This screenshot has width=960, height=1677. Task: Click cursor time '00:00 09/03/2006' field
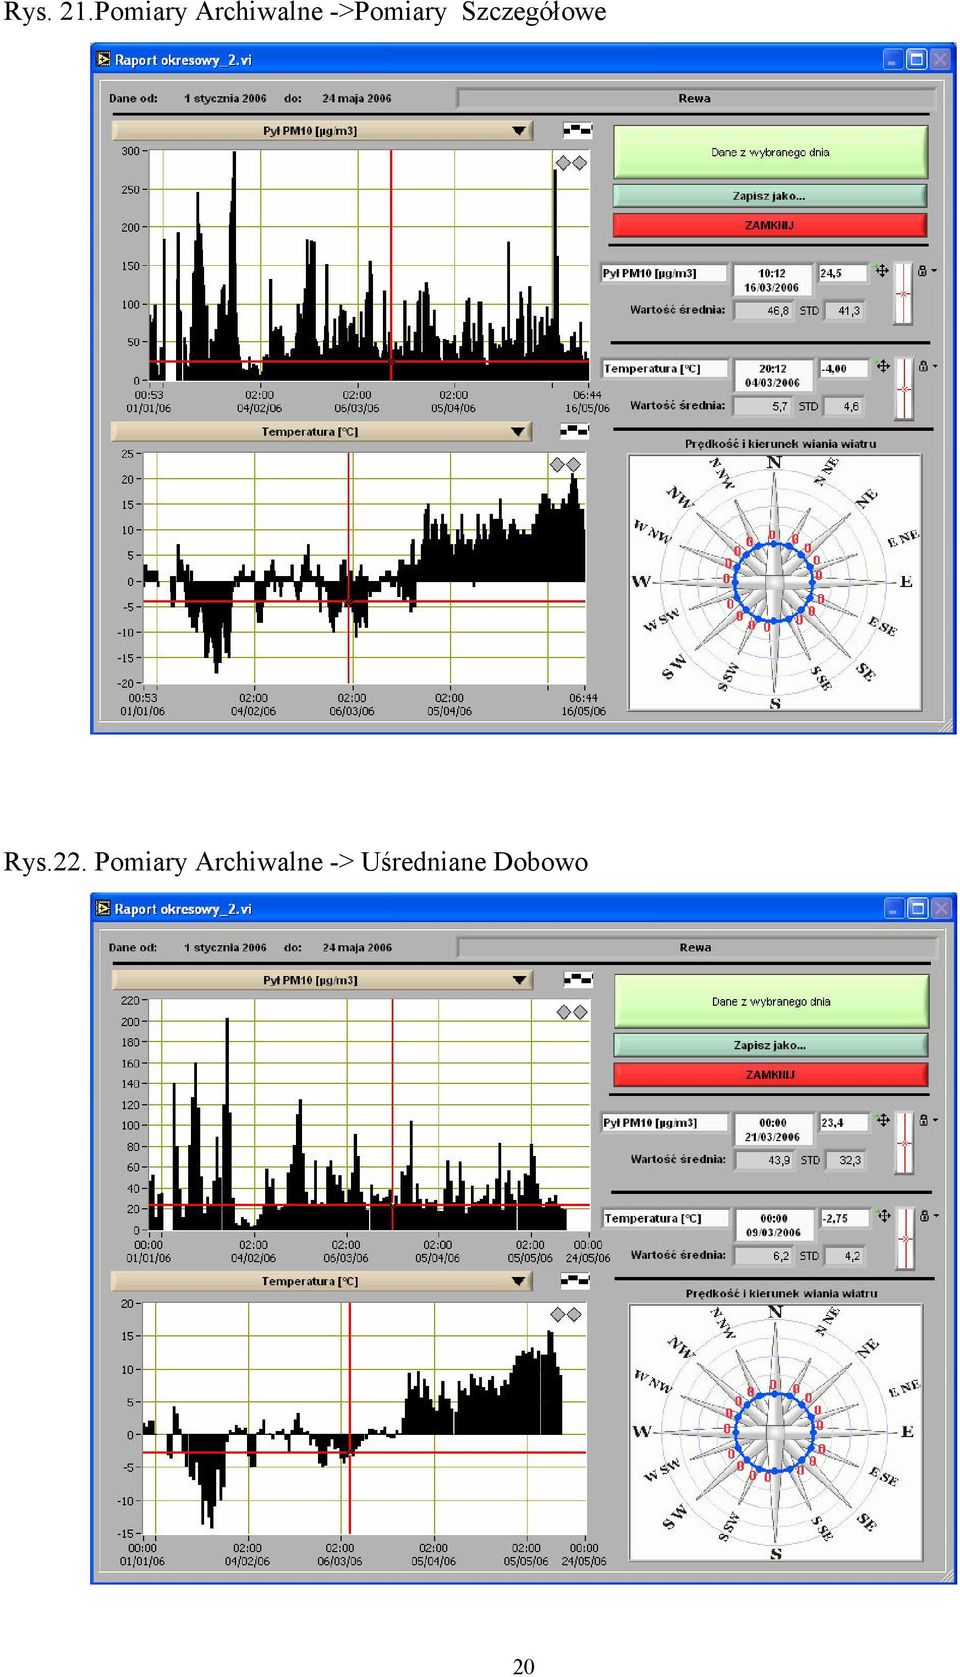[773, 1225]
